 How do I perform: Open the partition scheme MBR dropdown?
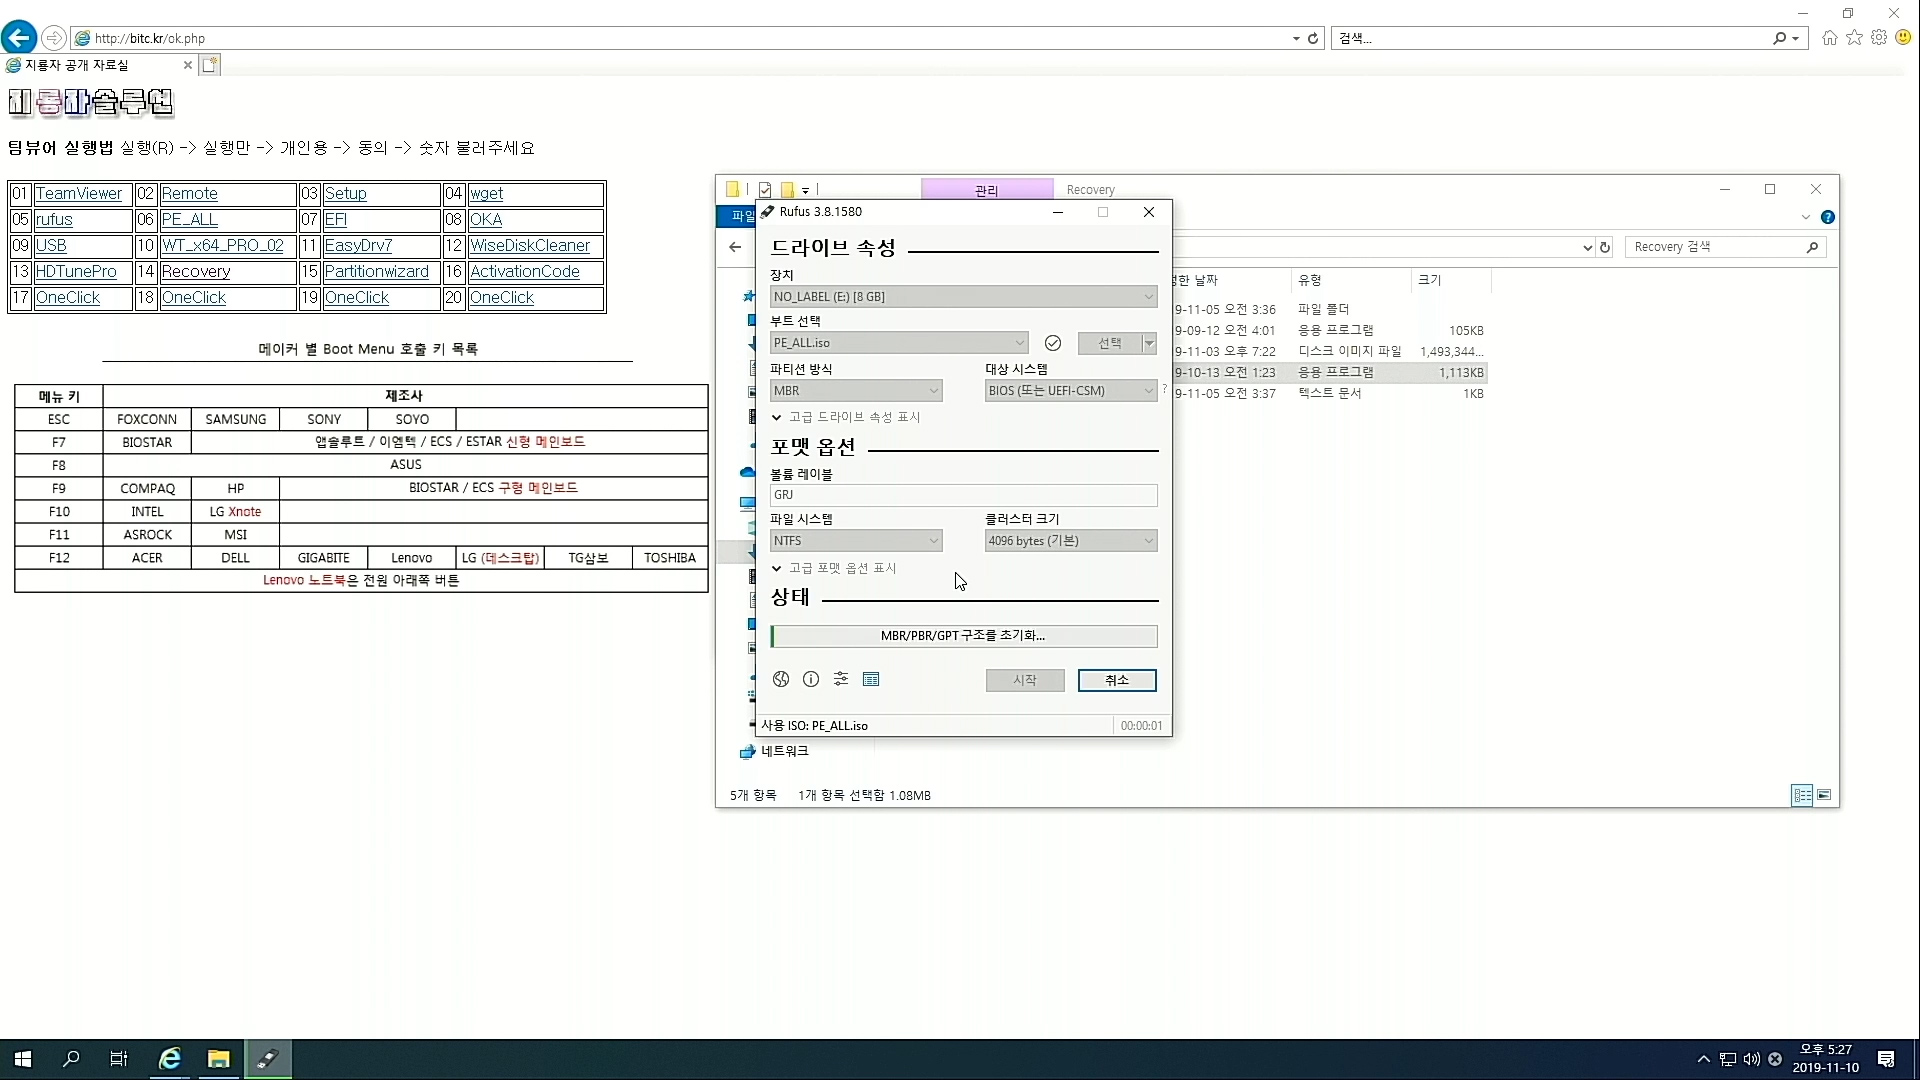[855, 391]
